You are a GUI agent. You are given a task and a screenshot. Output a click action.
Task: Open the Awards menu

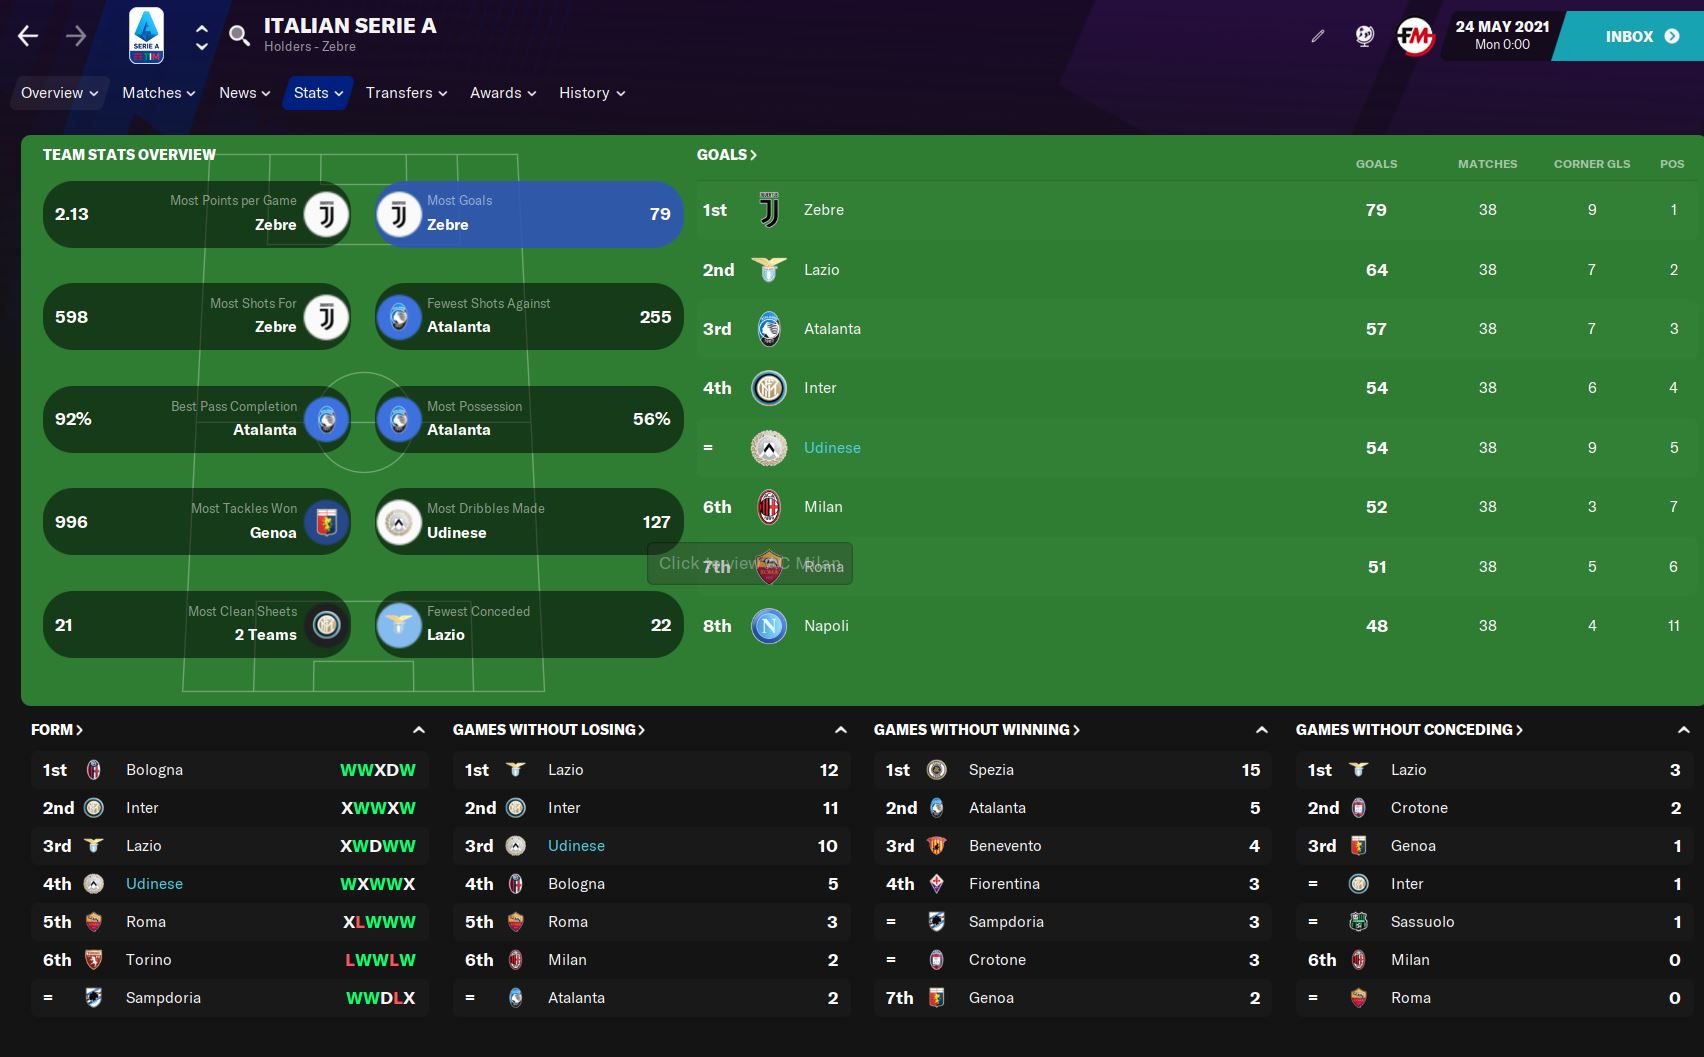point(503,93)
